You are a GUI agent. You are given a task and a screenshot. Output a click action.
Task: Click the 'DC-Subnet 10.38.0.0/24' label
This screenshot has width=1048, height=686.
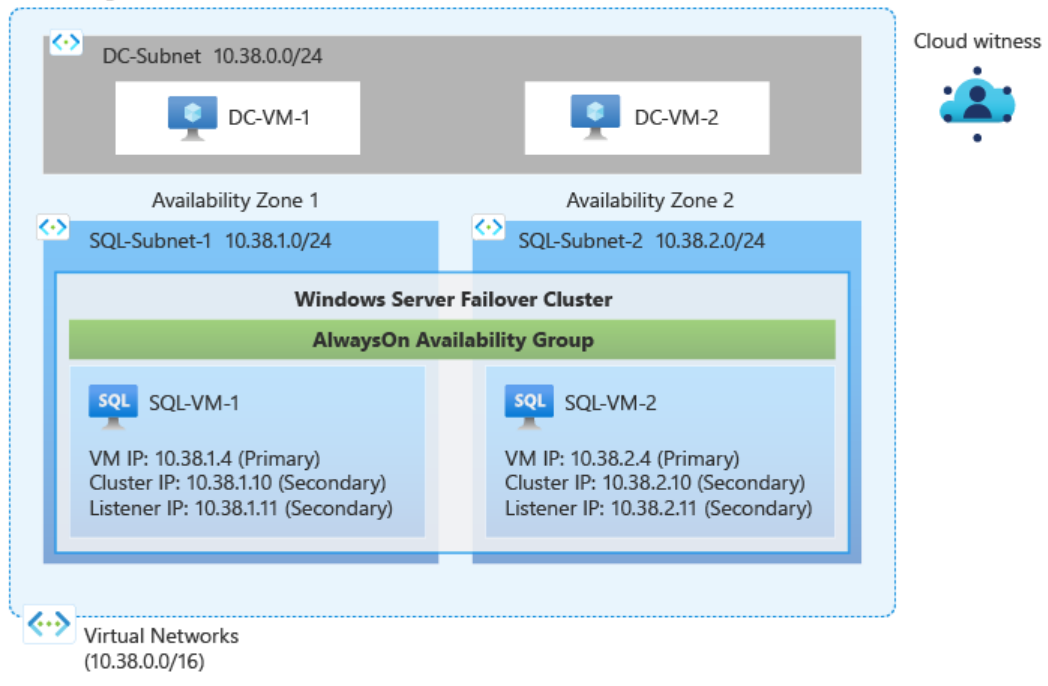[212, 56]
